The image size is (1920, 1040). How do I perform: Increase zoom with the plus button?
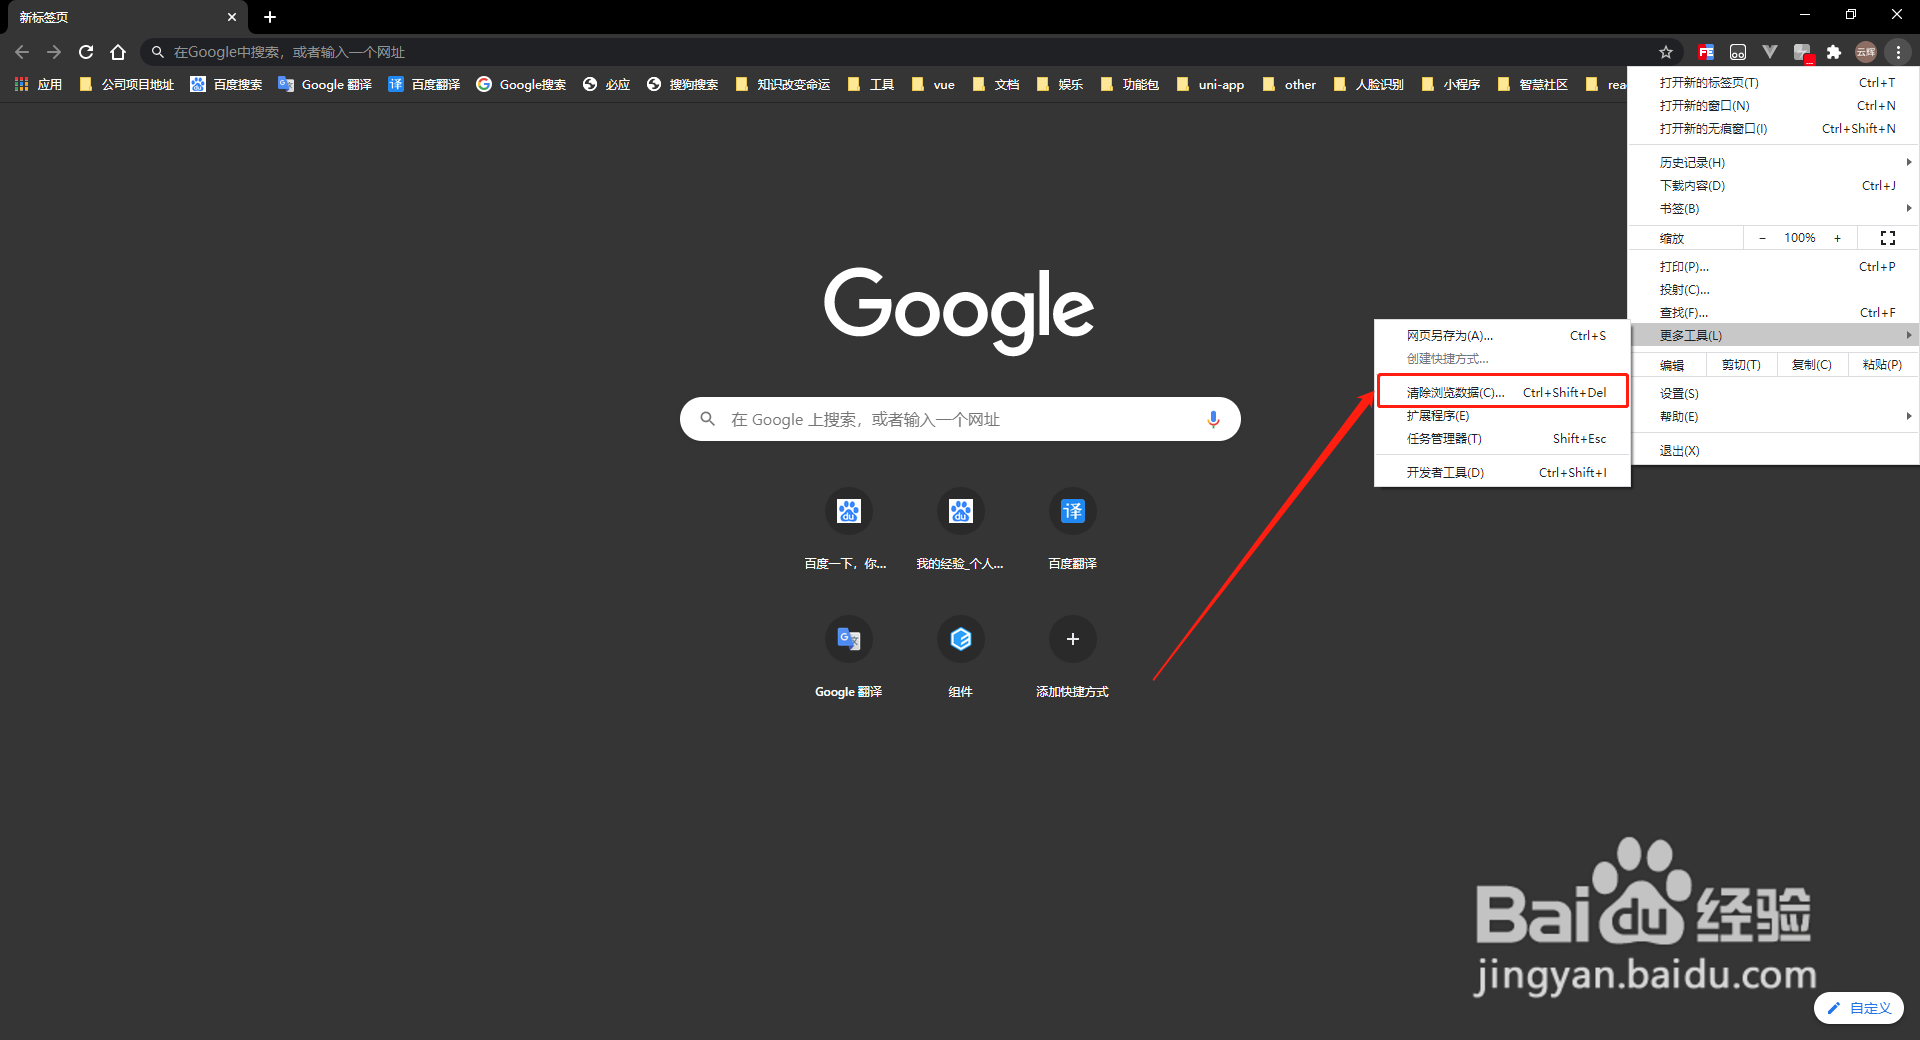(x=1837, y=238)
